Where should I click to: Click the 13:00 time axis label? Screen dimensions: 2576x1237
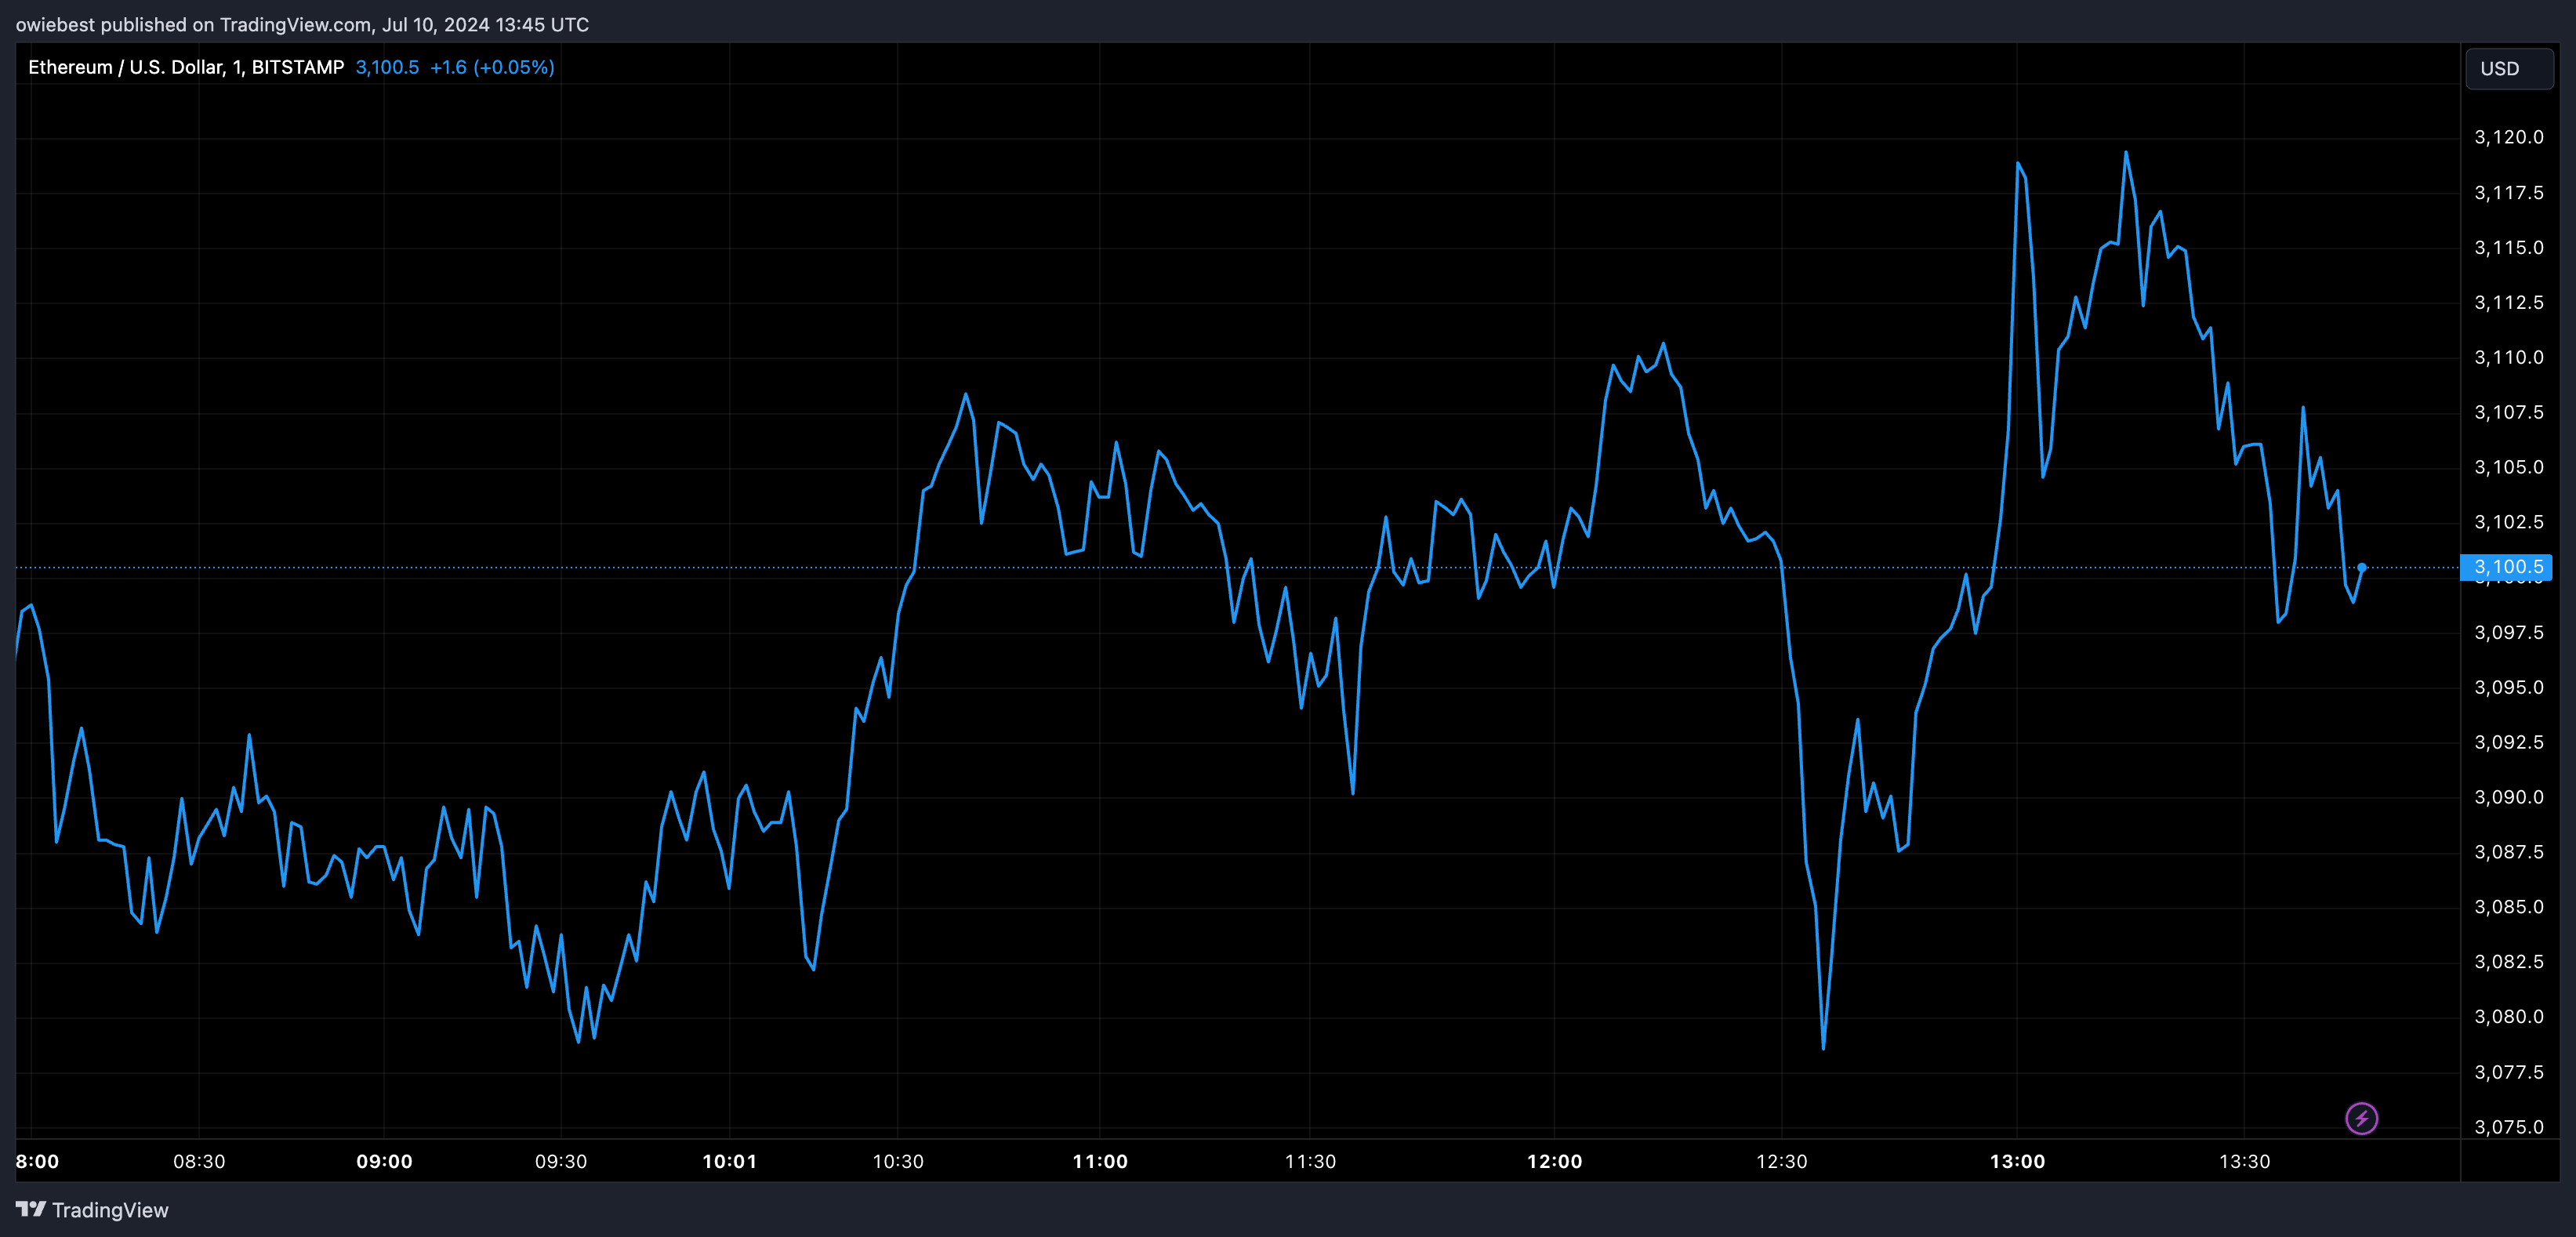(x=2017, y=1161)
